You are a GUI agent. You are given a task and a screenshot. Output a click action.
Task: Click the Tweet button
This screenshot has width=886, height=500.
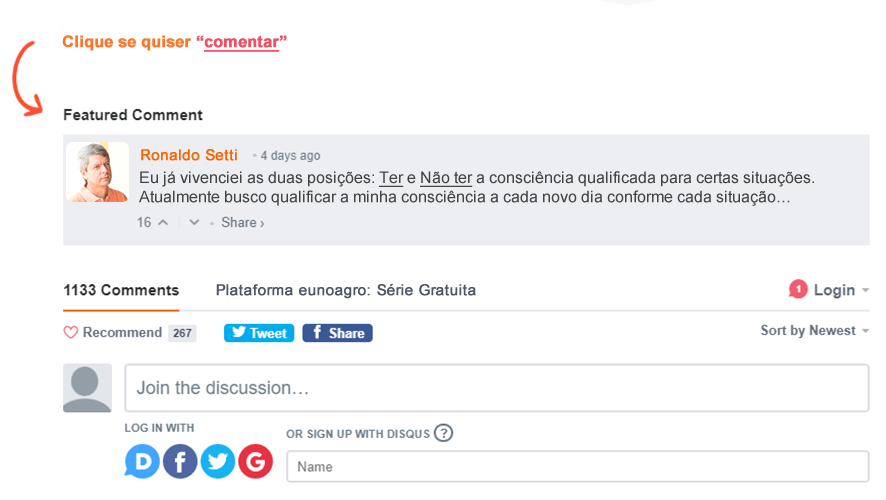(259, 333)
